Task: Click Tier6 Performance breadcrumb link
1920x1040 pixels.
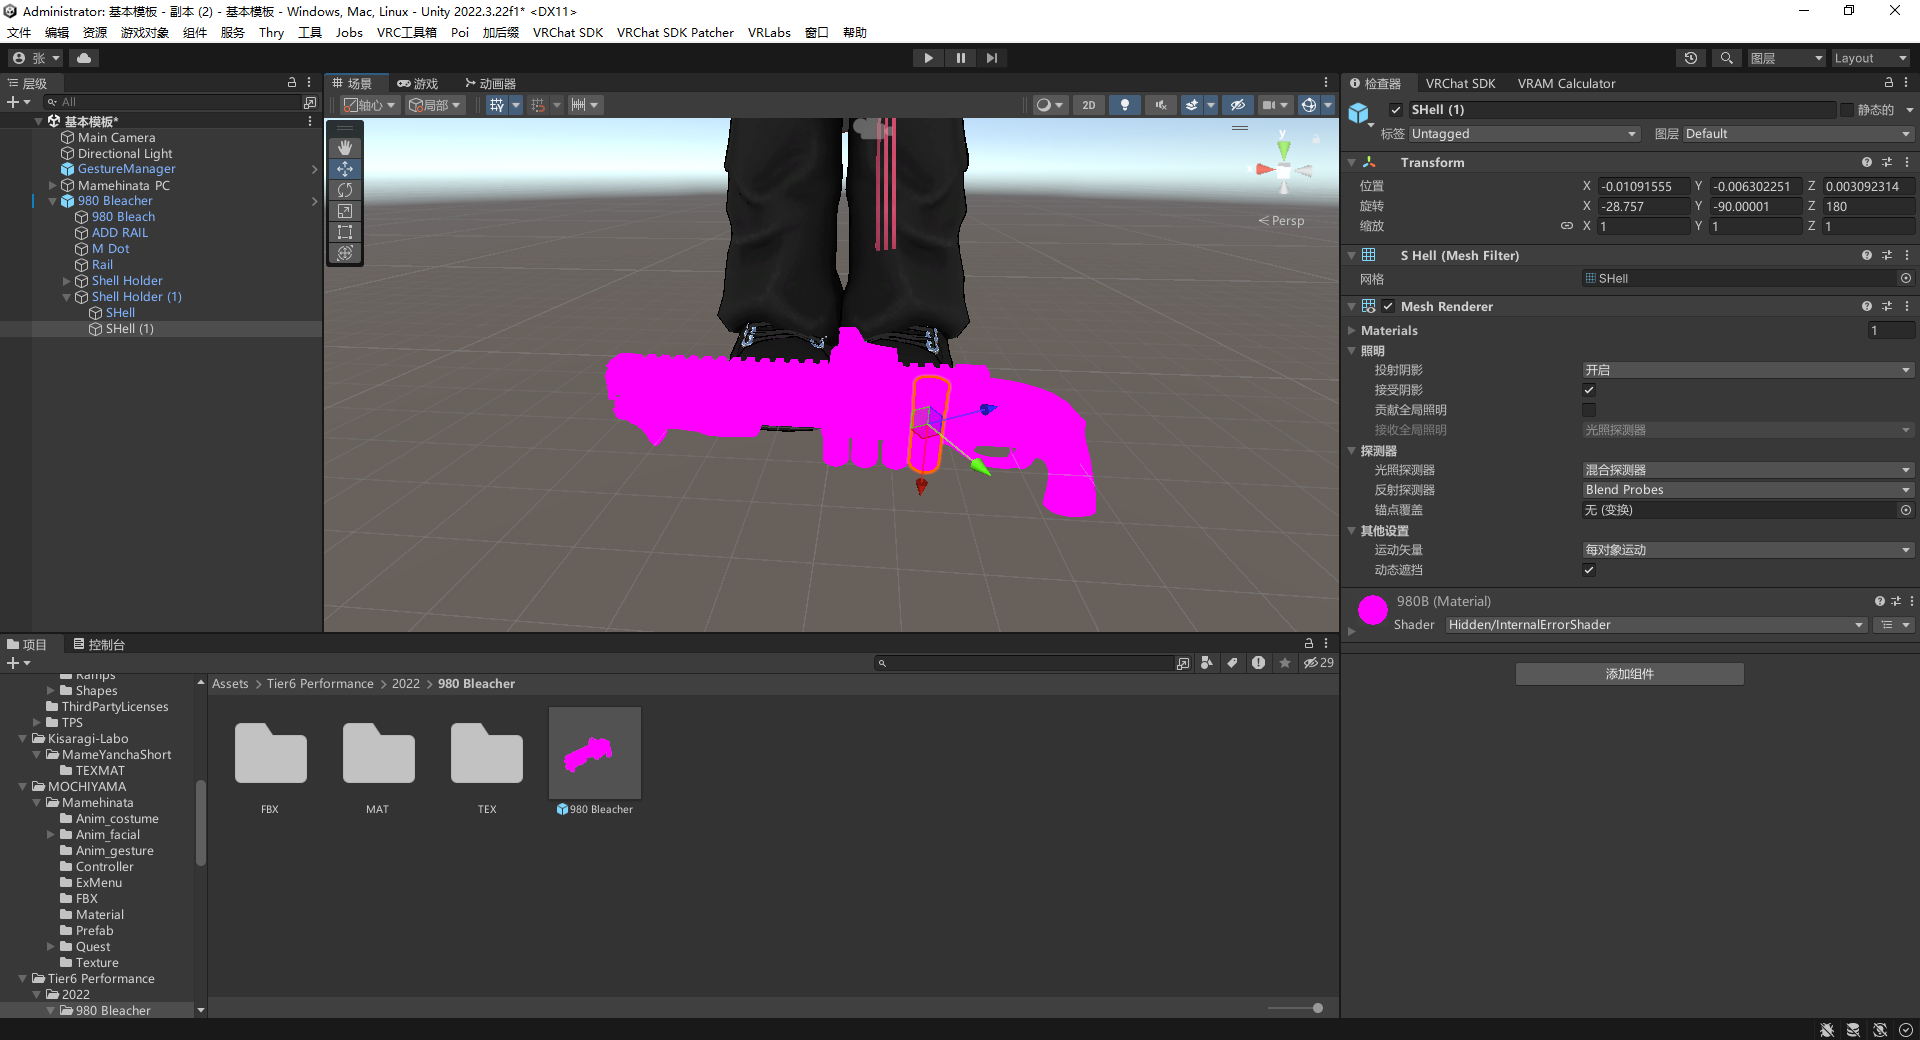Action: click(320, 684)
